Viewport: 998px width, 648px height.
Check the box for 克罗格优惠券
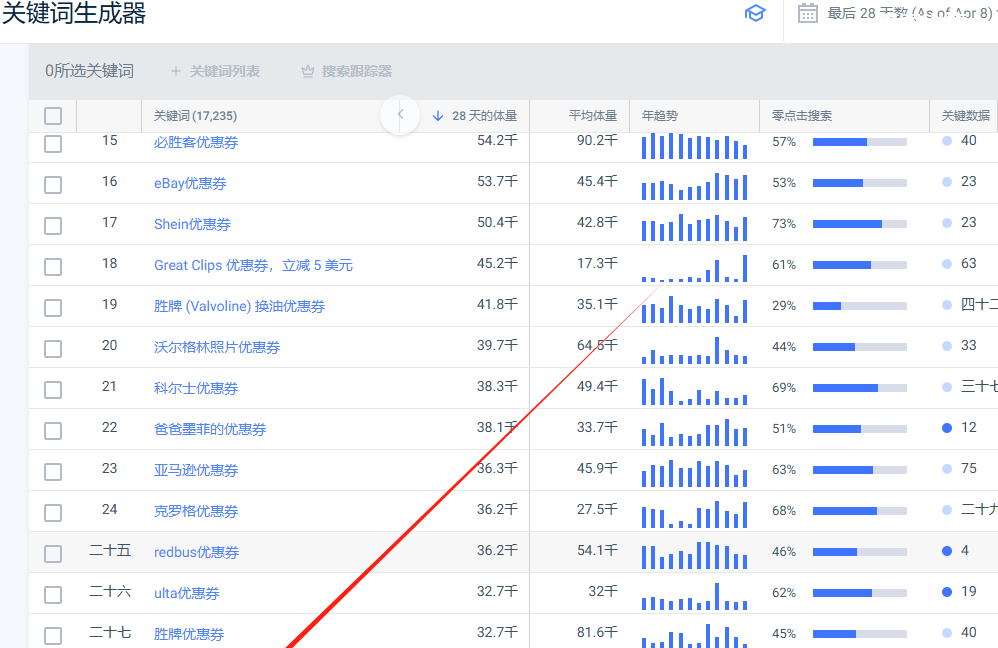tap(53, 512)
